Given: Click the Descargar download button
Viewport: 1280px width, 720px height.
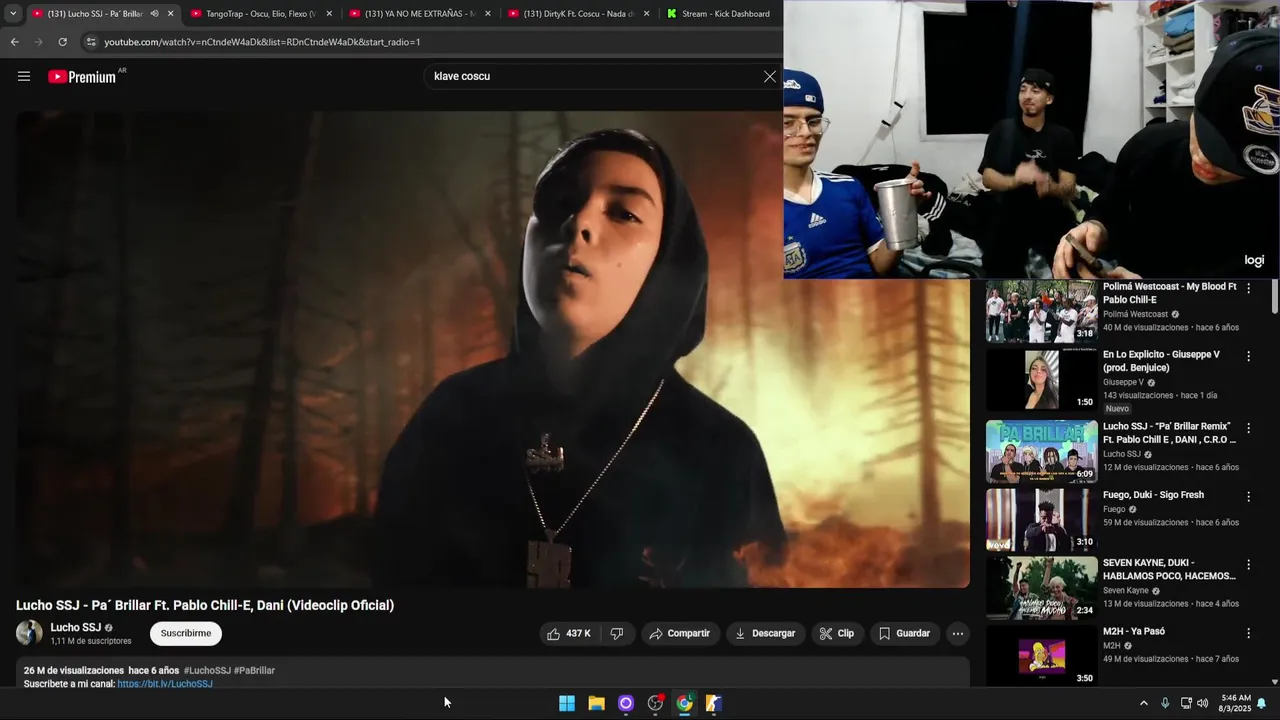Looking at the screenshot, I should pos(765,633).
